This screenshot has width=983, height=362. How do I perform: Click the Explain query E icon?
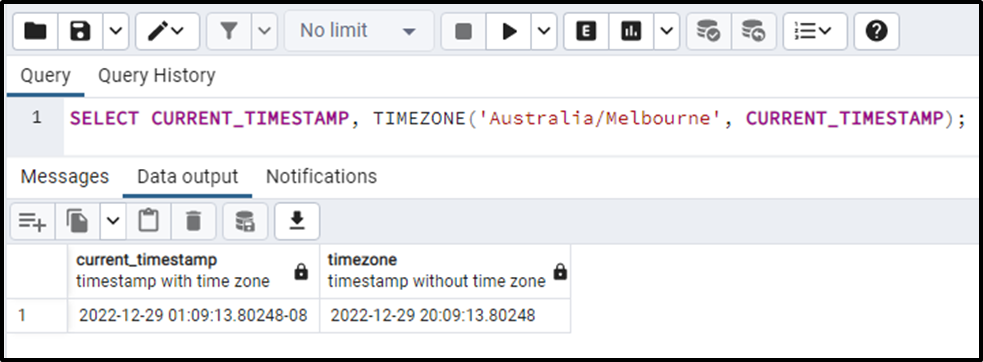point(586,31)
